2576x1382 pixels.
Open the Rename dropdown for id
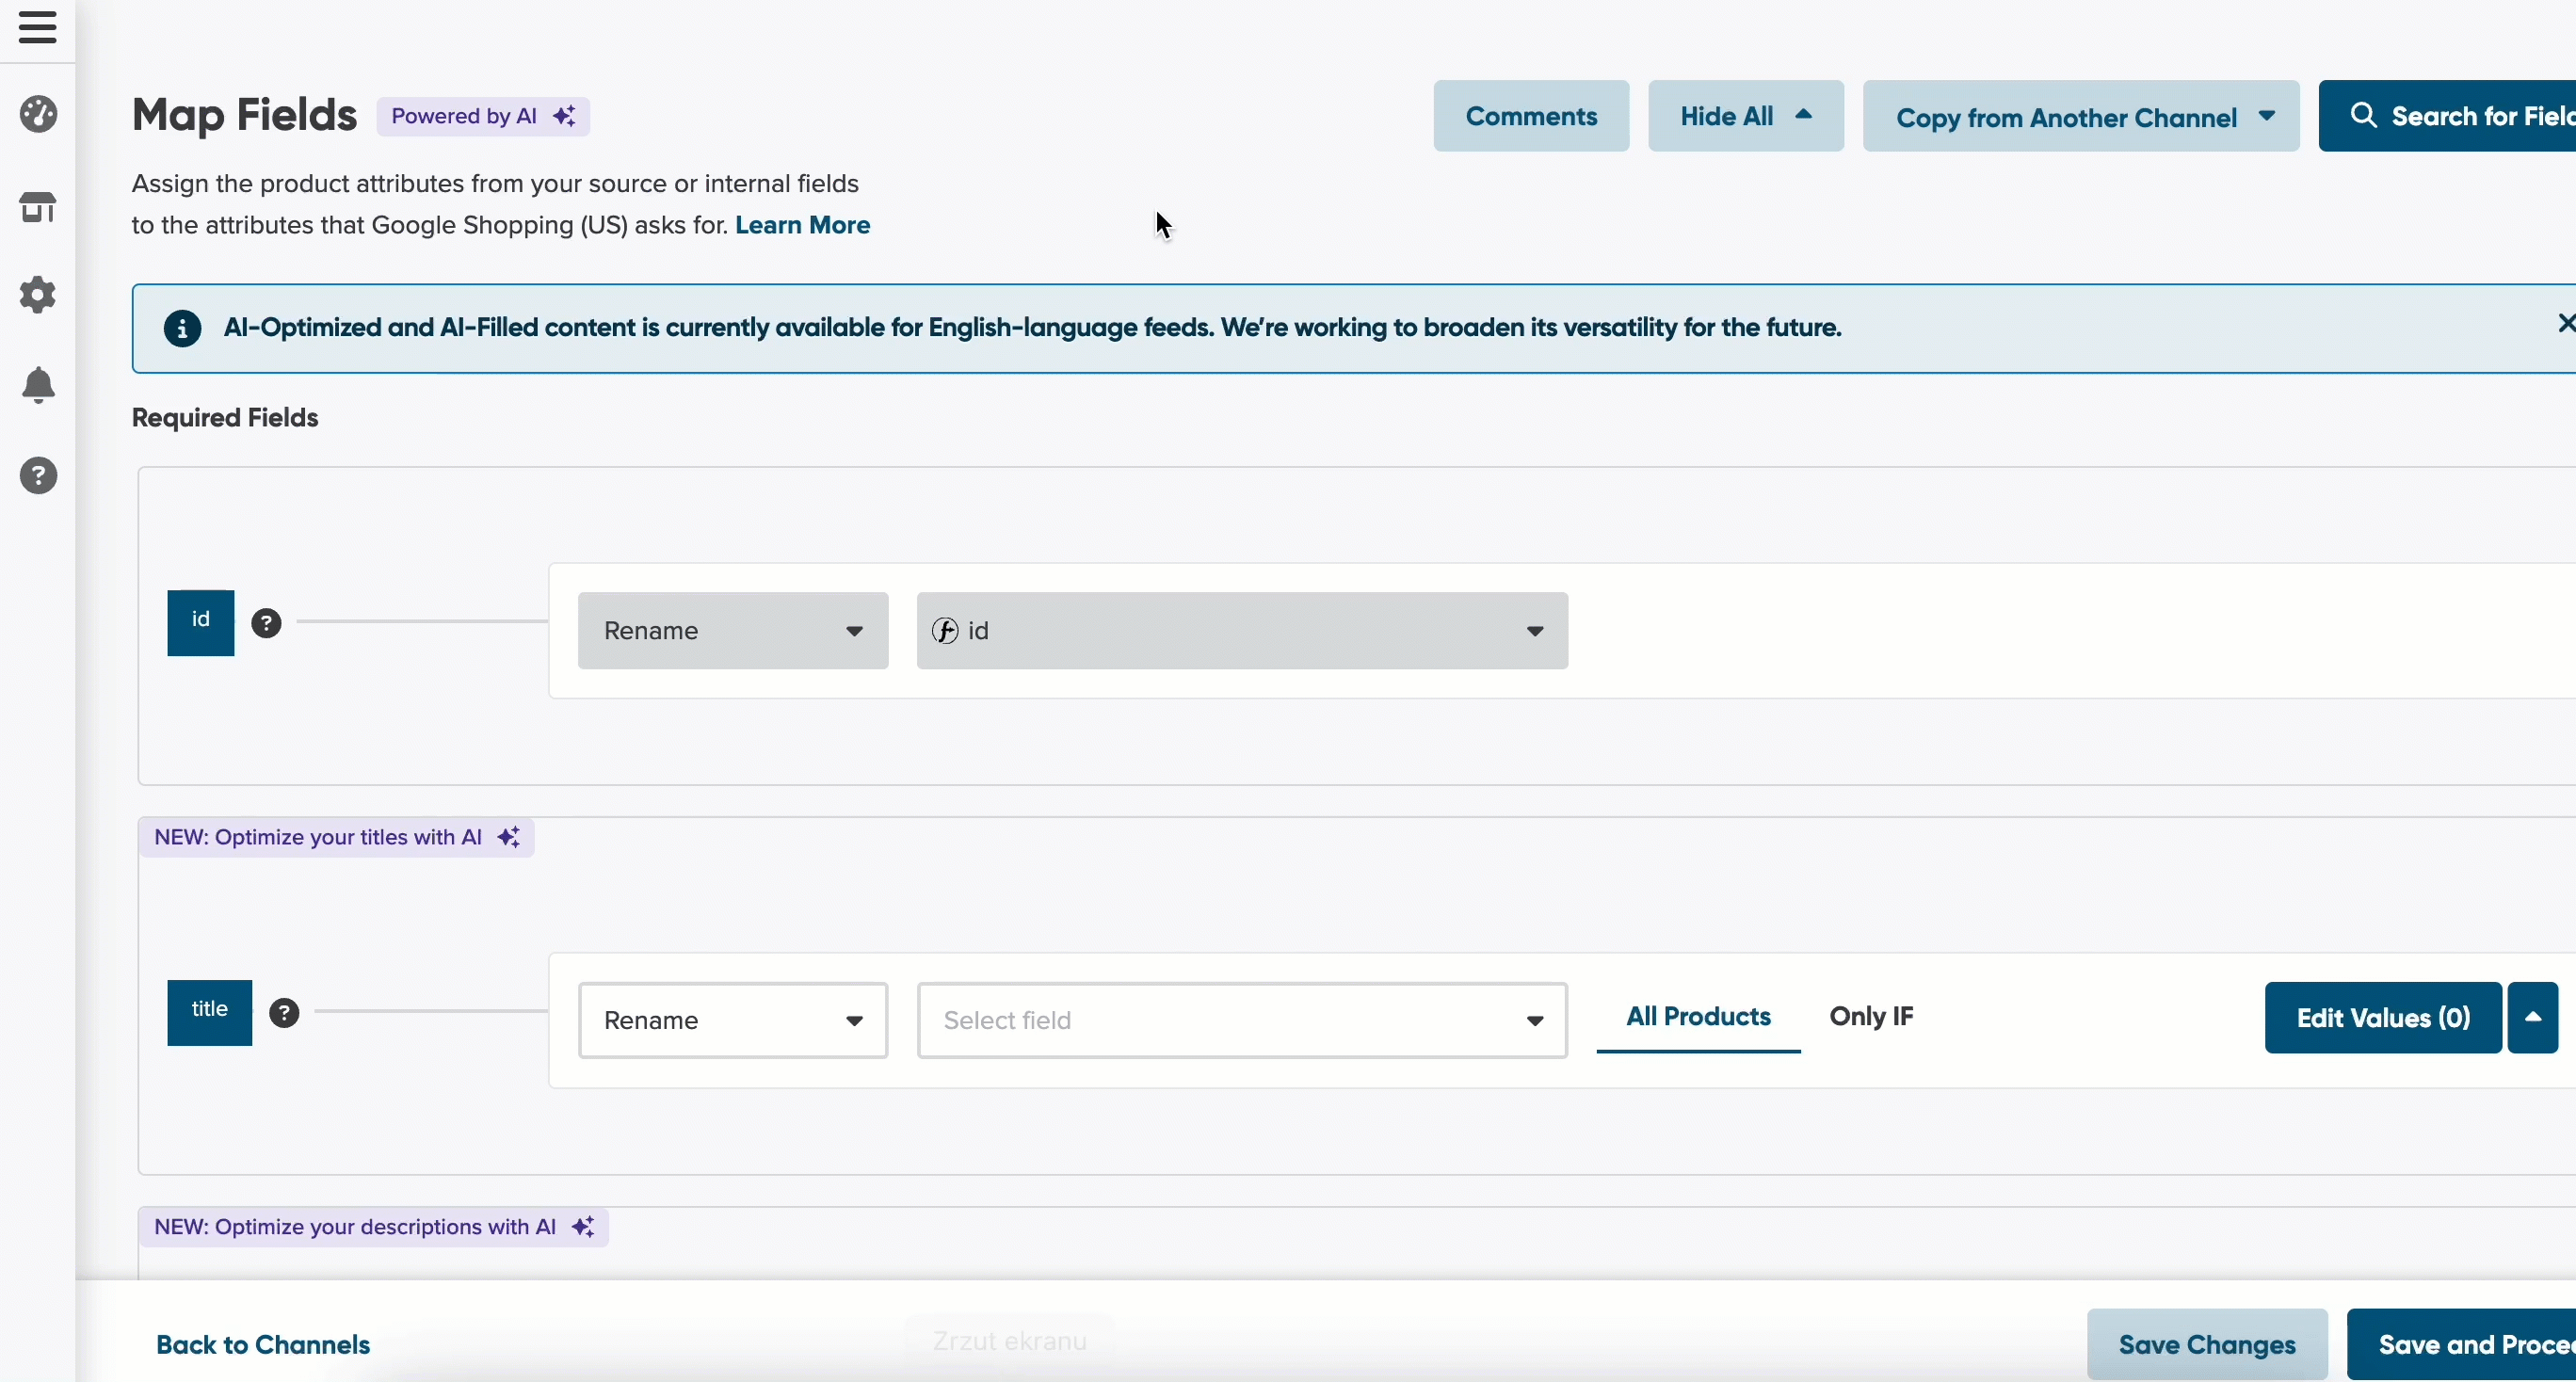coord(733,631)
